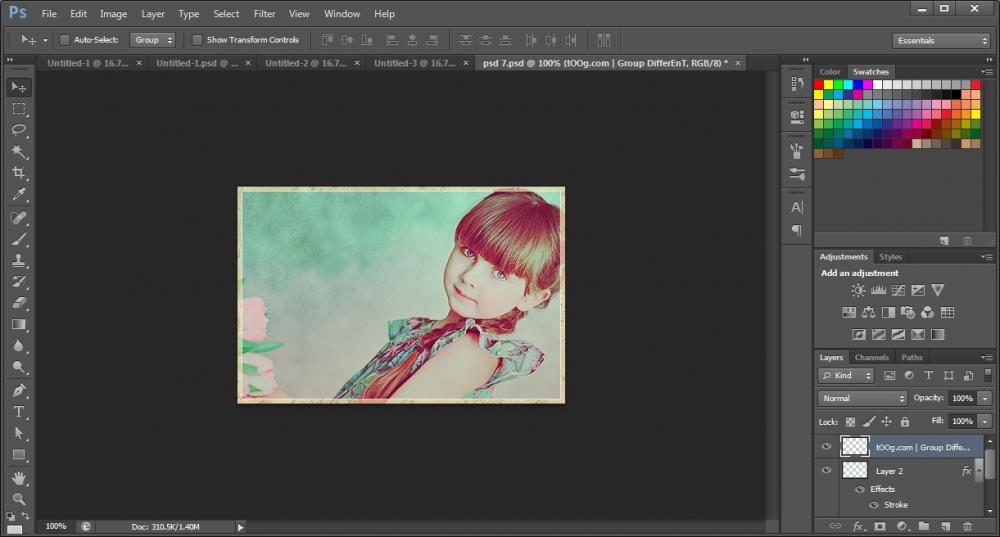Pick the red swatch in Swatches panel
1000x537 pixels.
point(819,85)
